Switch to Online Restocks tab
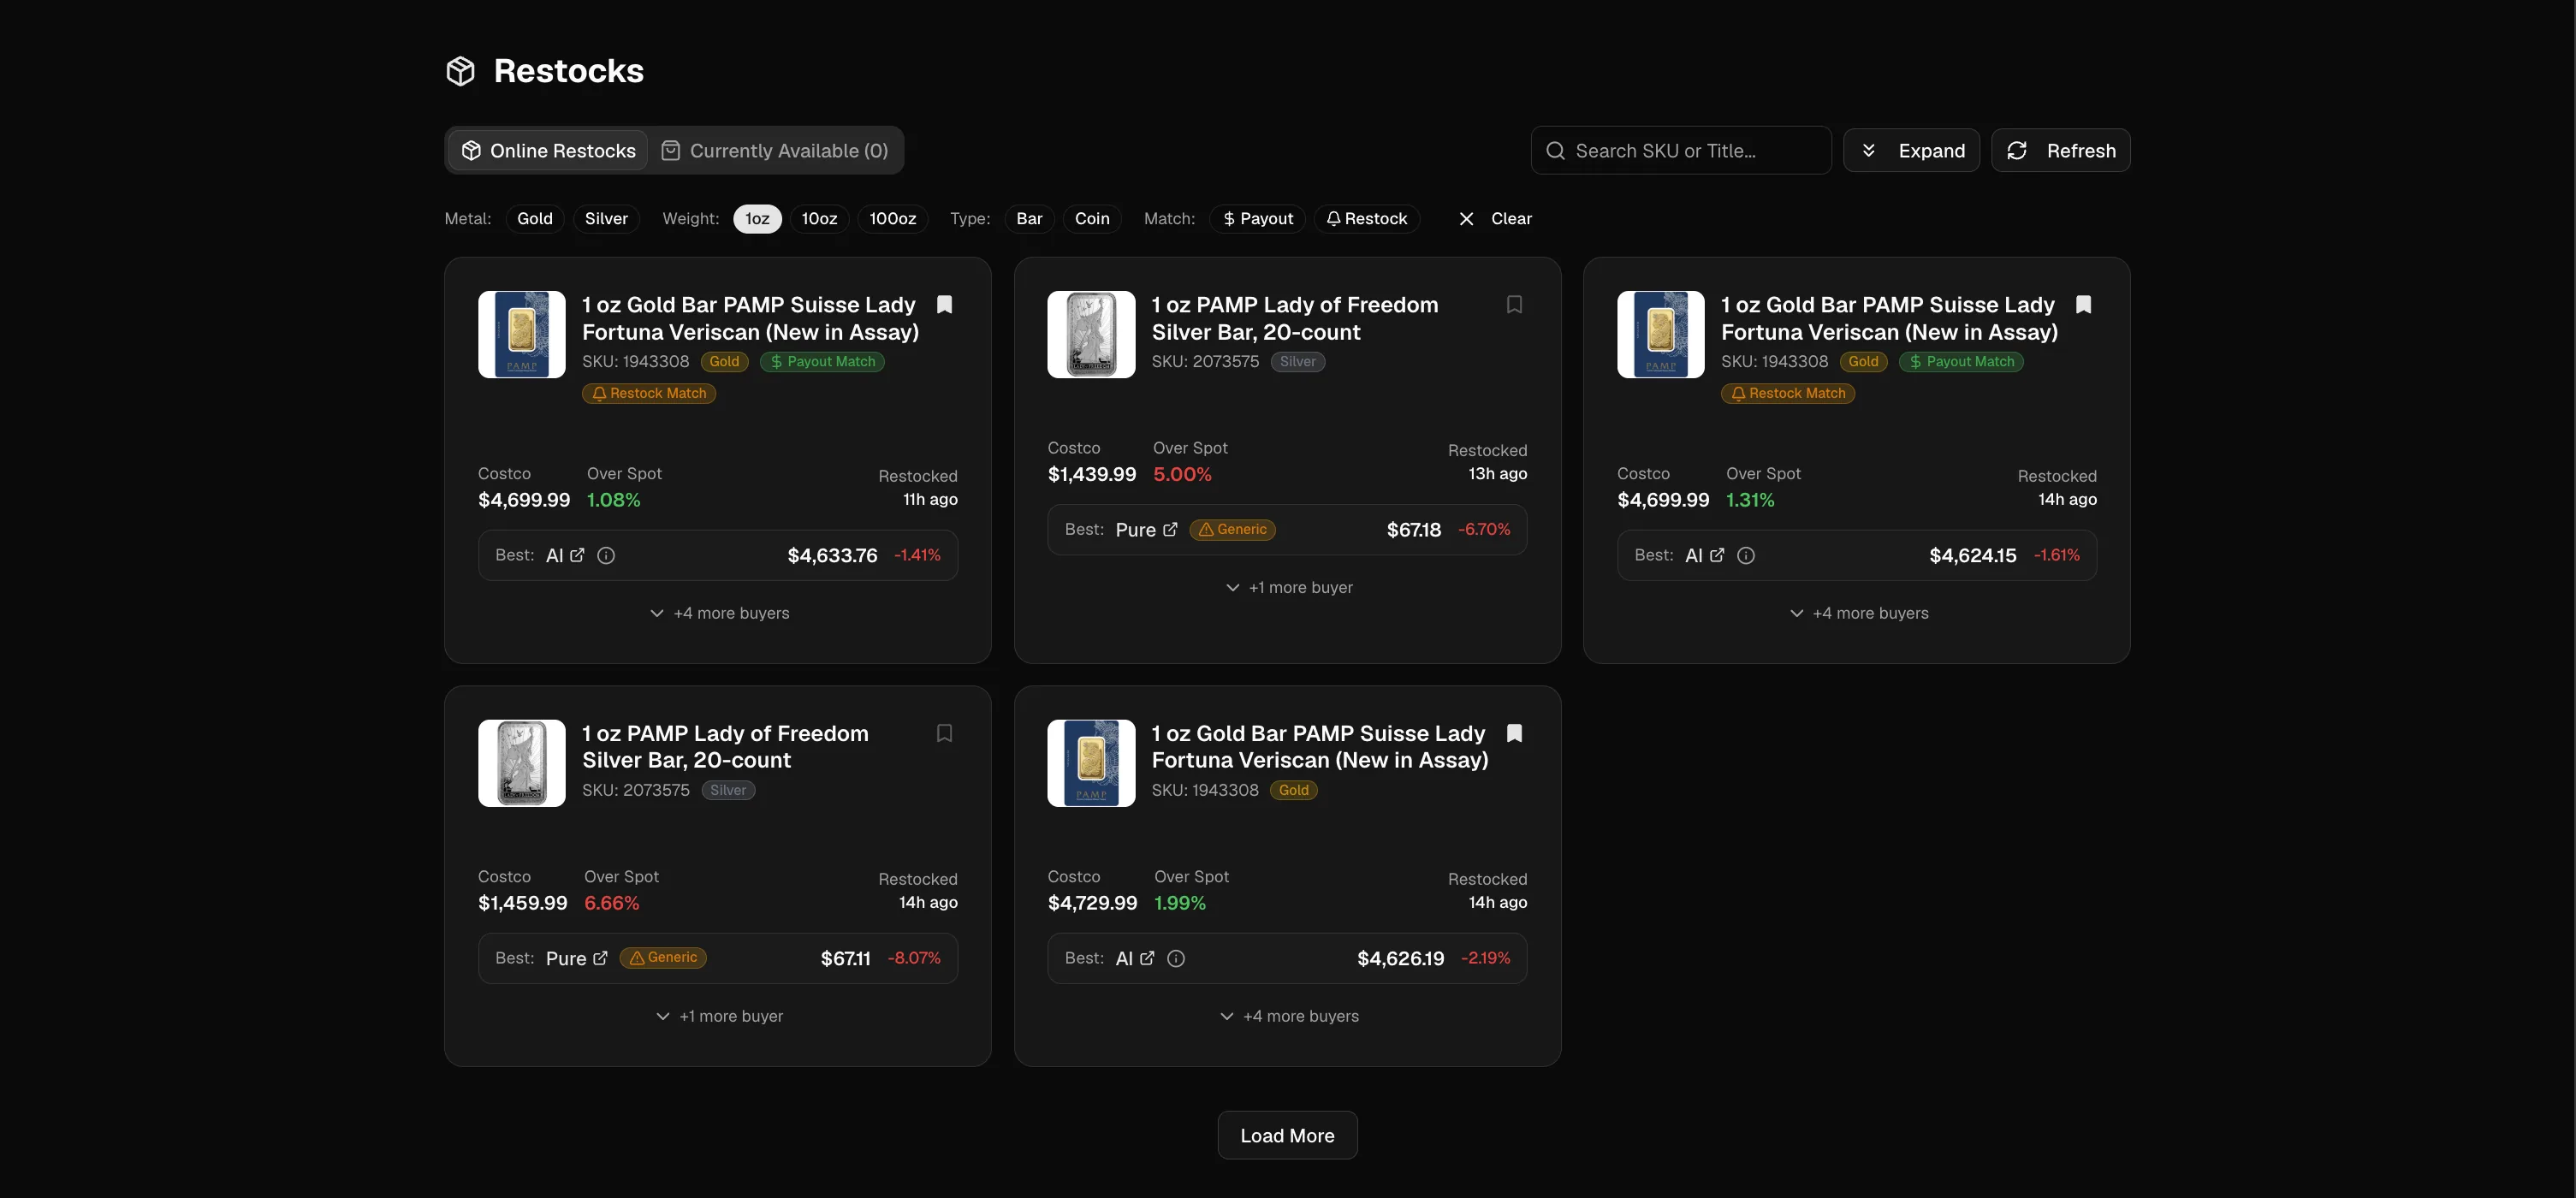This screenshot has height=1198, width=2576. click(x=548, y=151)
